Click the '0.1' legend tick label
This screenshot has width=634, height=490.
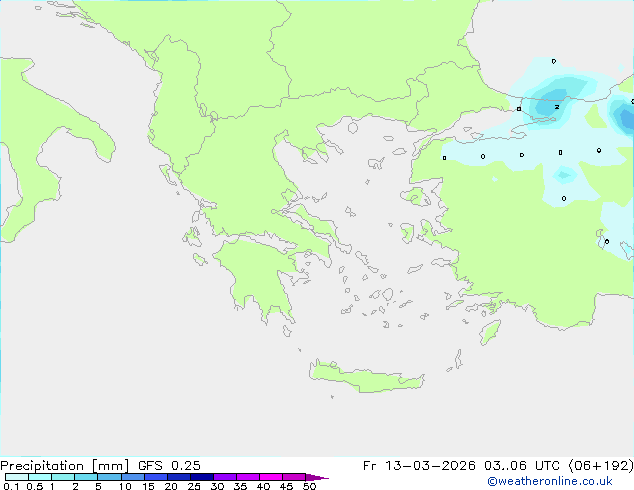tap(10, 486)
